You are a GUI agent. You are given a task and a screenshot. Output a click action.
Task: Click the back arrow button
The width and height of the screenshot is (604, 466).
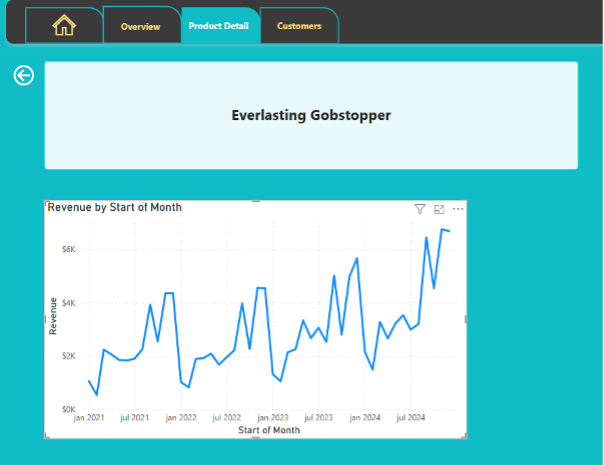[23, 75]
